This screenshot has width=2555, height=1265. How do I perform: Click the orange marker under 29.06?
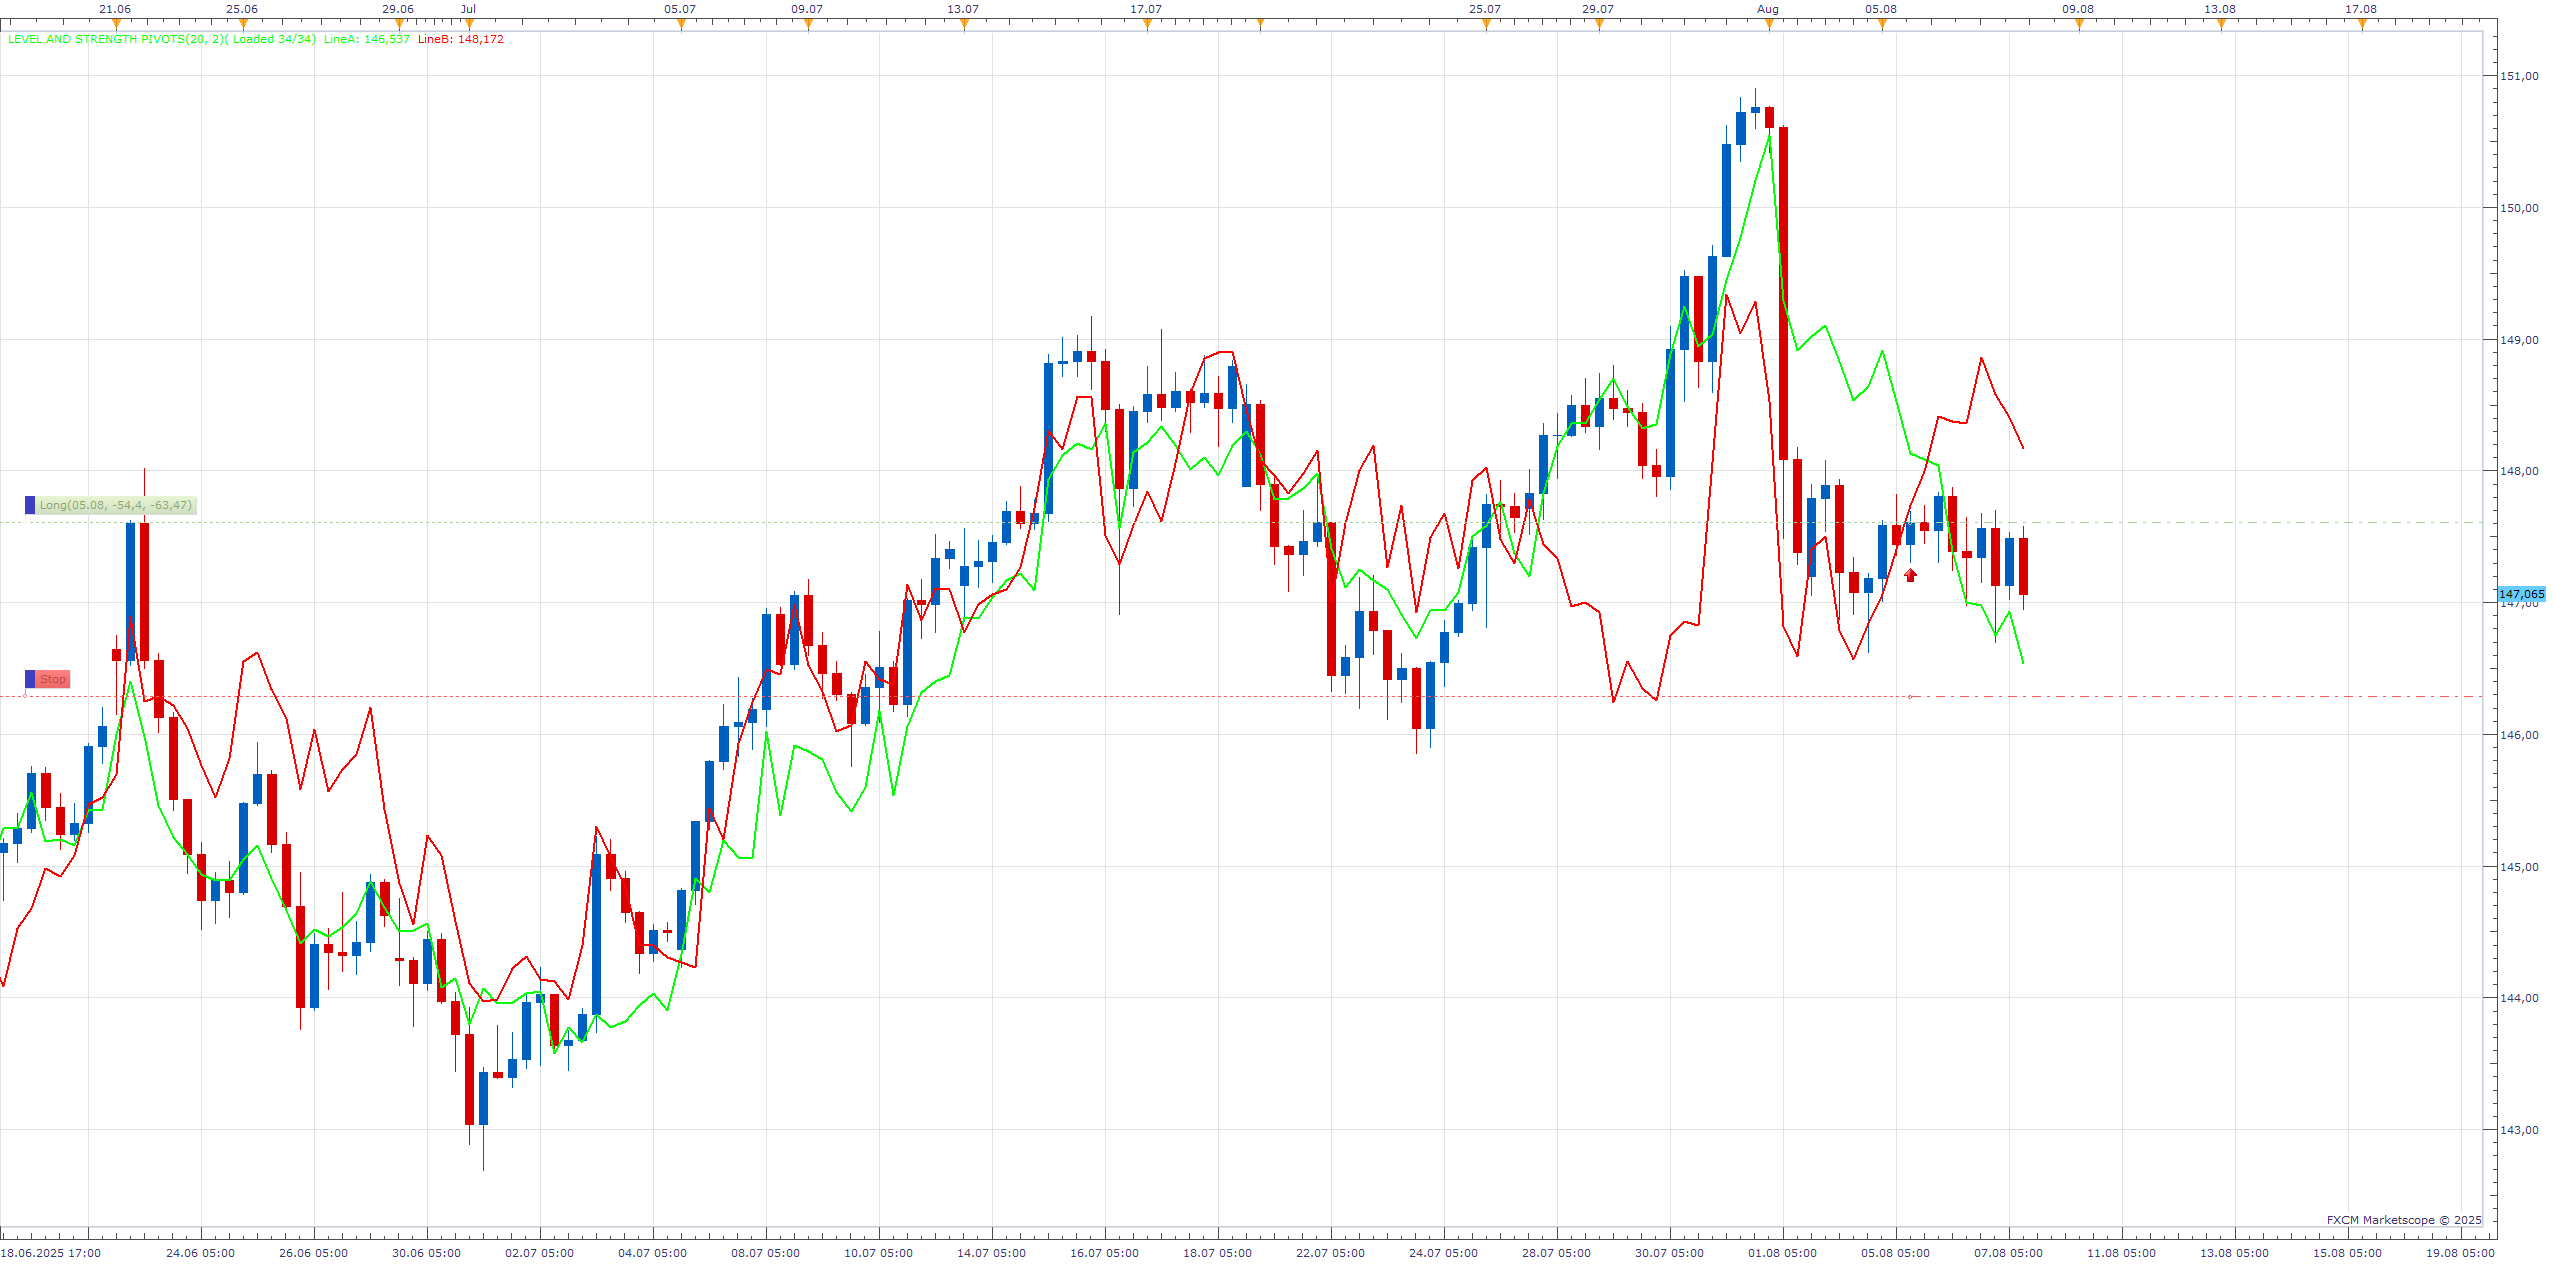pyautogui.click(x=399, y=24)
